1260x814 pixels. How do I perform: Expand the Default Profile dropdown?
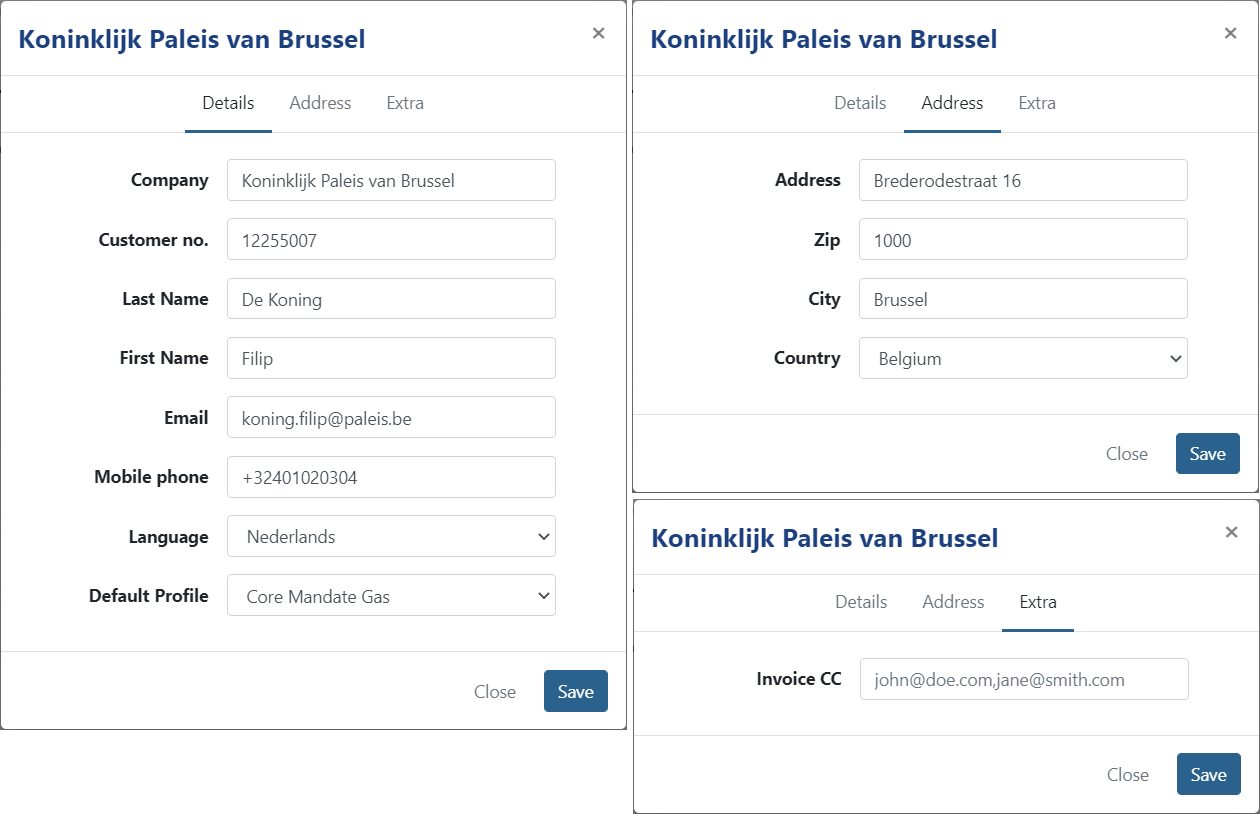pyautogui.click(x=391, y=596)
